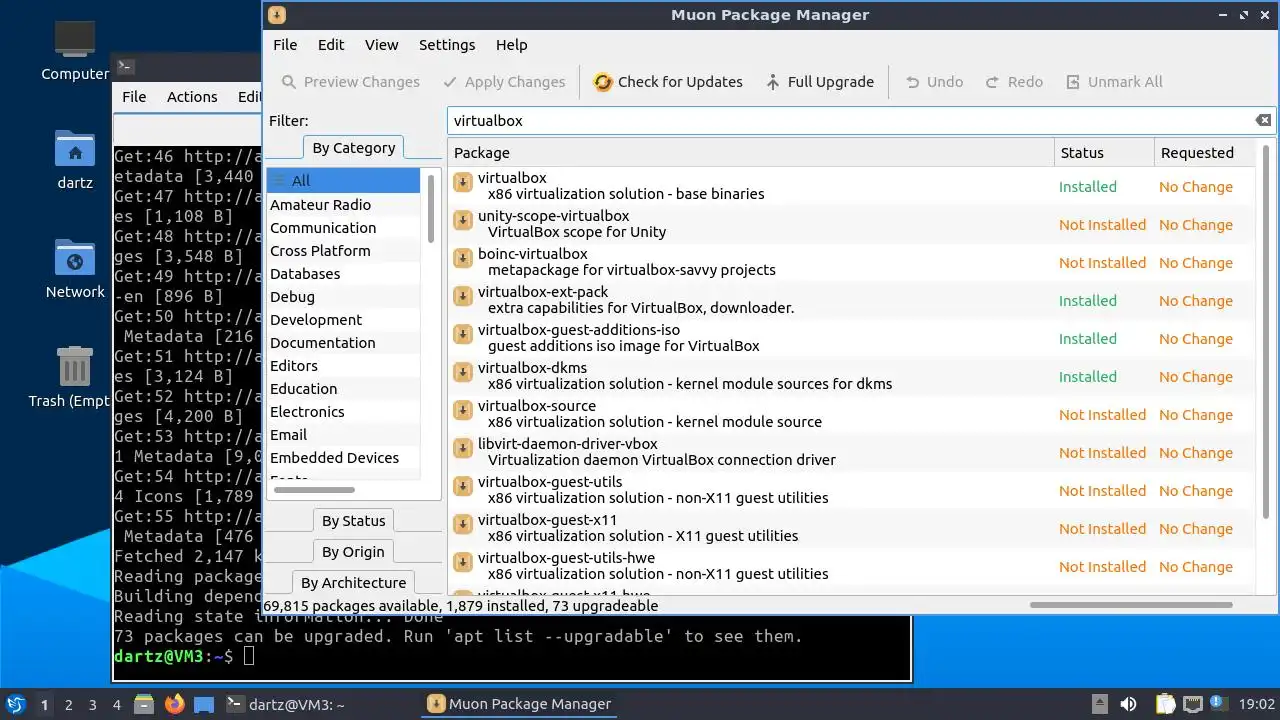The width and height of the screenshot is (1280, 720).
Task: Open the application launcher menu
Action: [16, 704]
